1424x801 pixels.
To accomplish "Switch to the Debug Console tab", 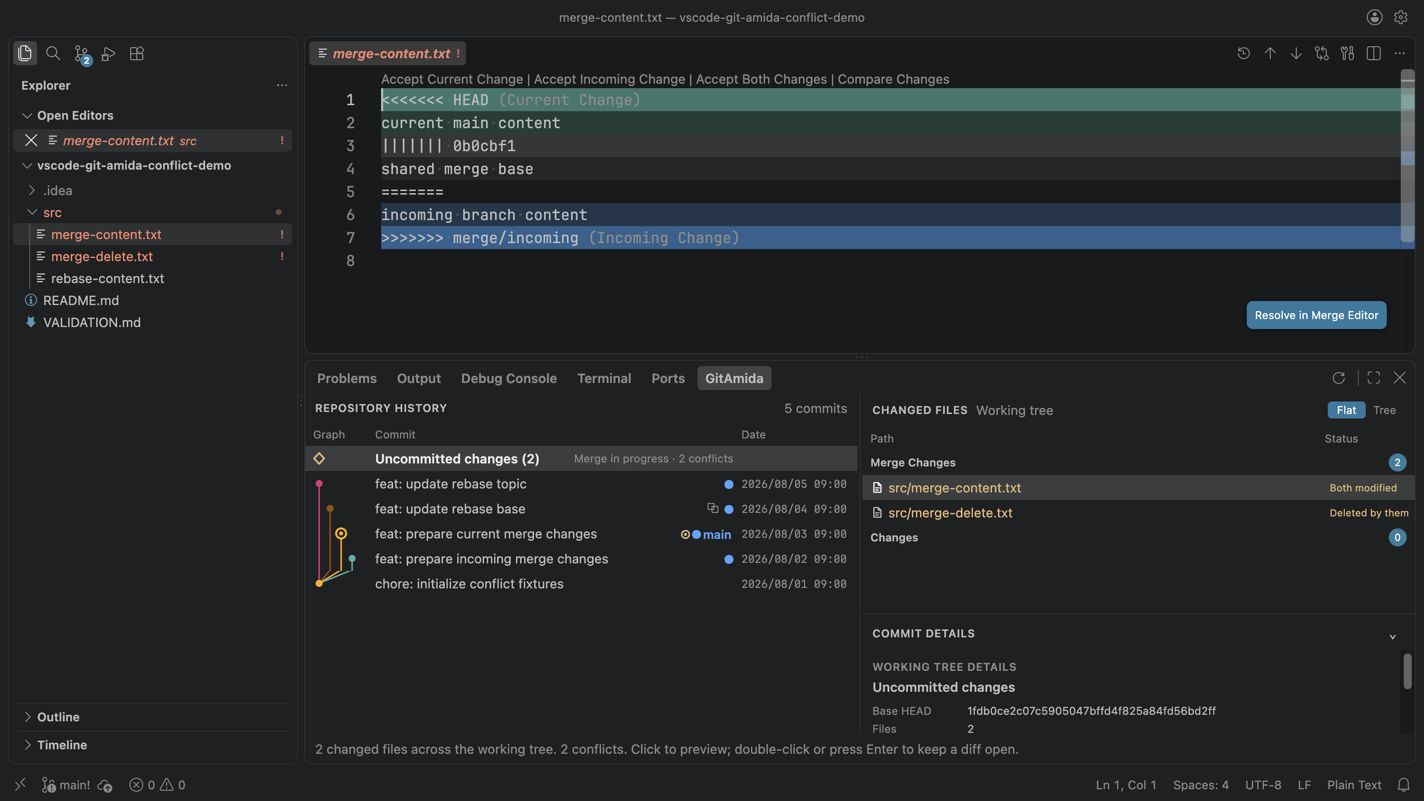I will [509, 378].
